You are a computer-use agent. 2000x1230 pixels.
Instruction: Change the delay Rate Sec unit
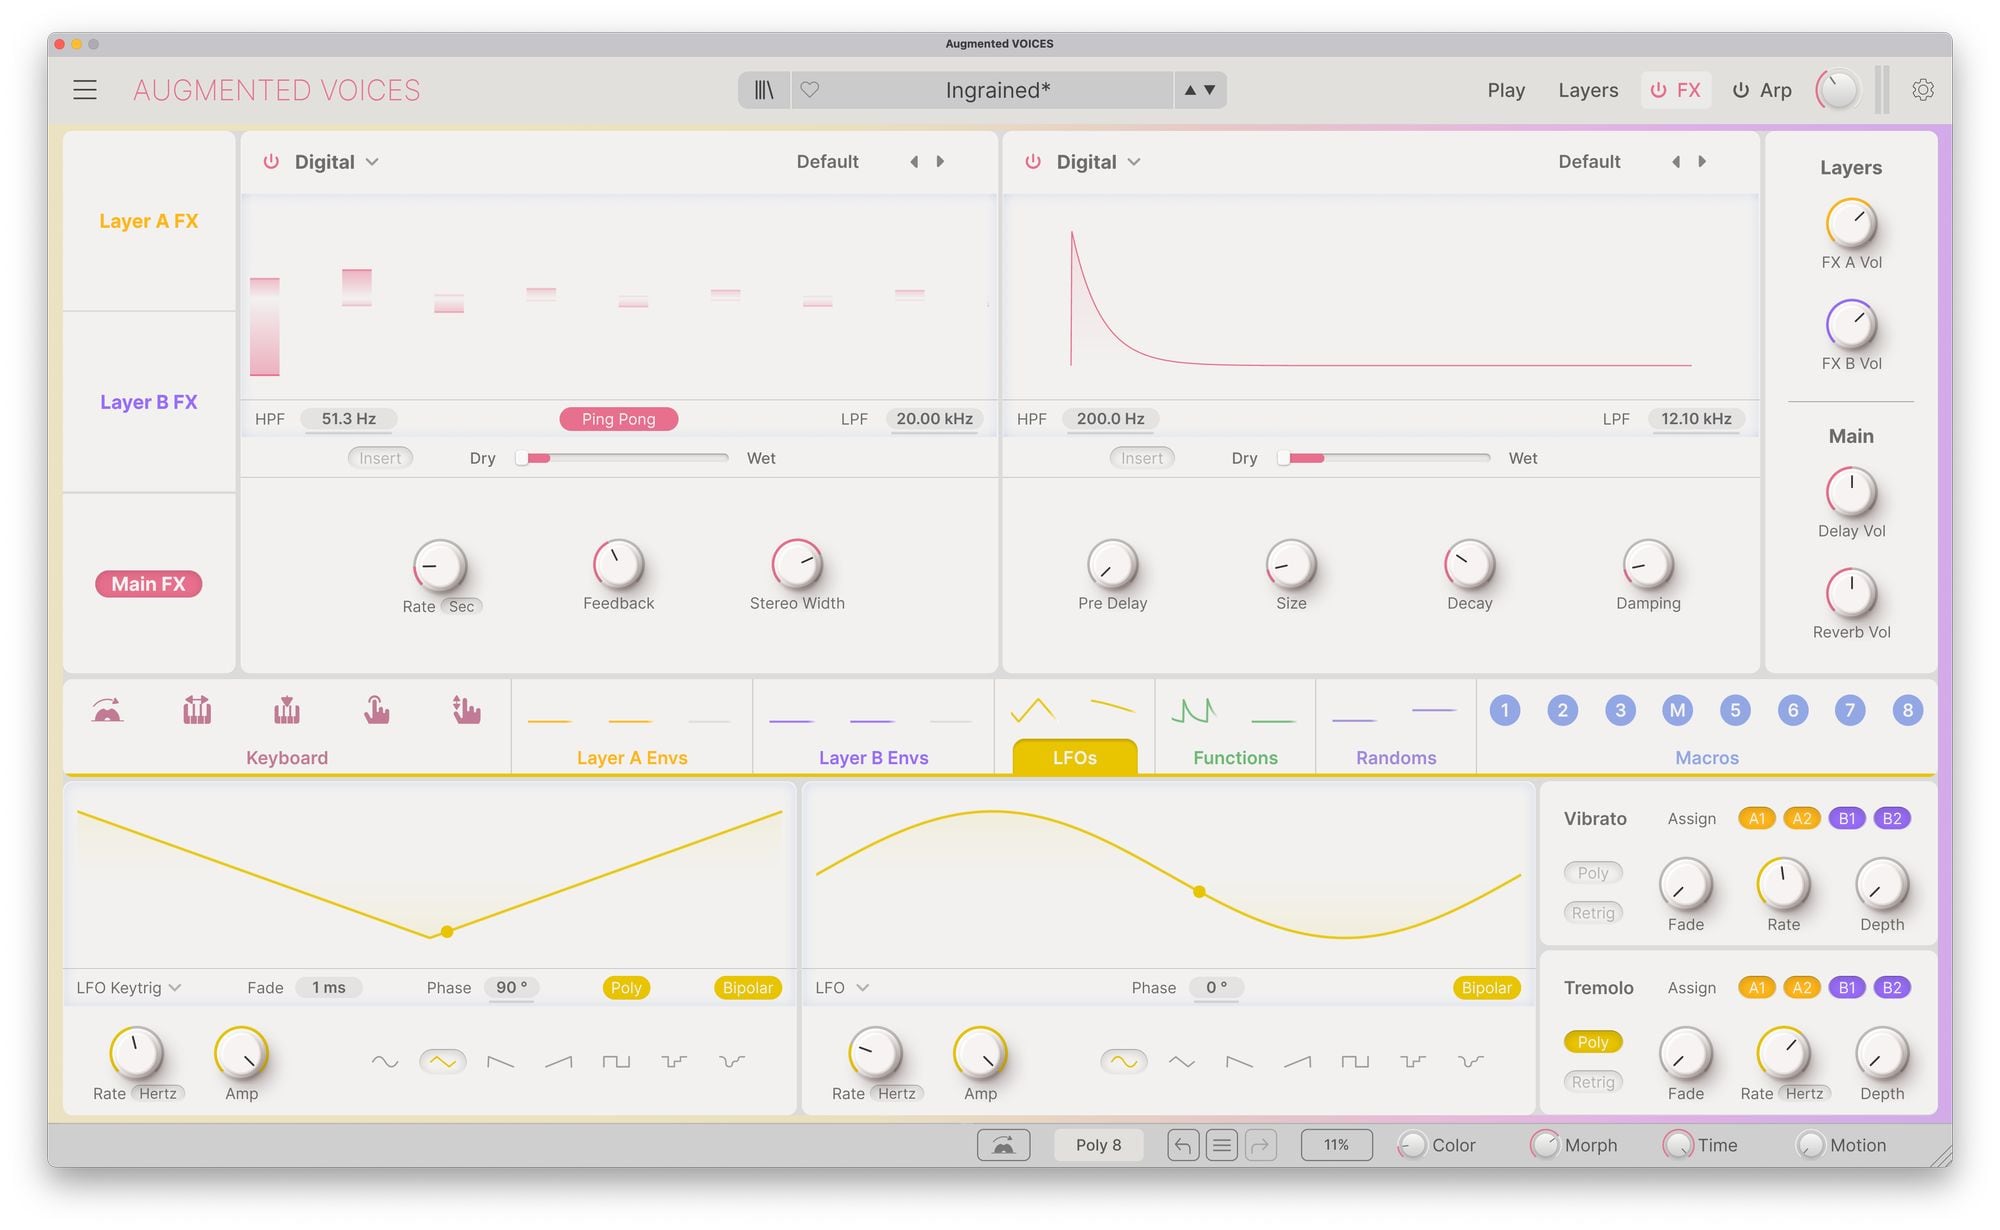[462, 607]
